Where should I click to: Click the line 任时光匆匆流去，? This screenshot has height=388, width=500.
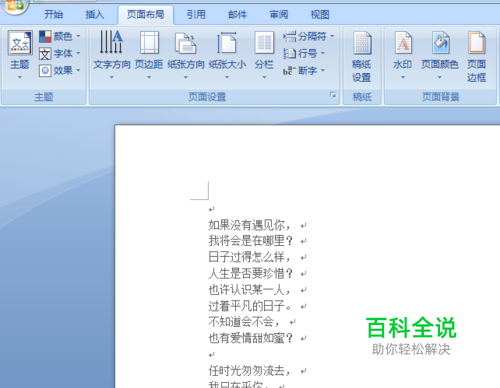point(250,371)
